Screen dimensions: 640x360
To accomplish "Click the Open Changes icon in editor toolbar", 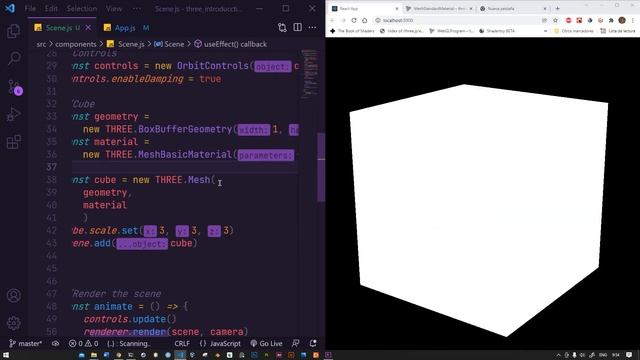I will (282, 27).
